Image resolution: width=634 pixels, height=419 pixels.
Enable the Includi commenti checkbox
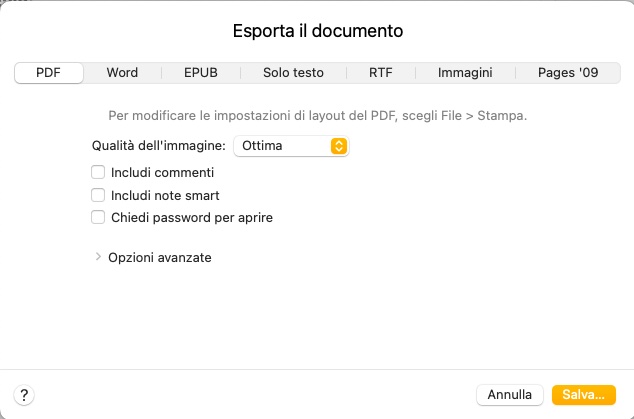(98, 172)
